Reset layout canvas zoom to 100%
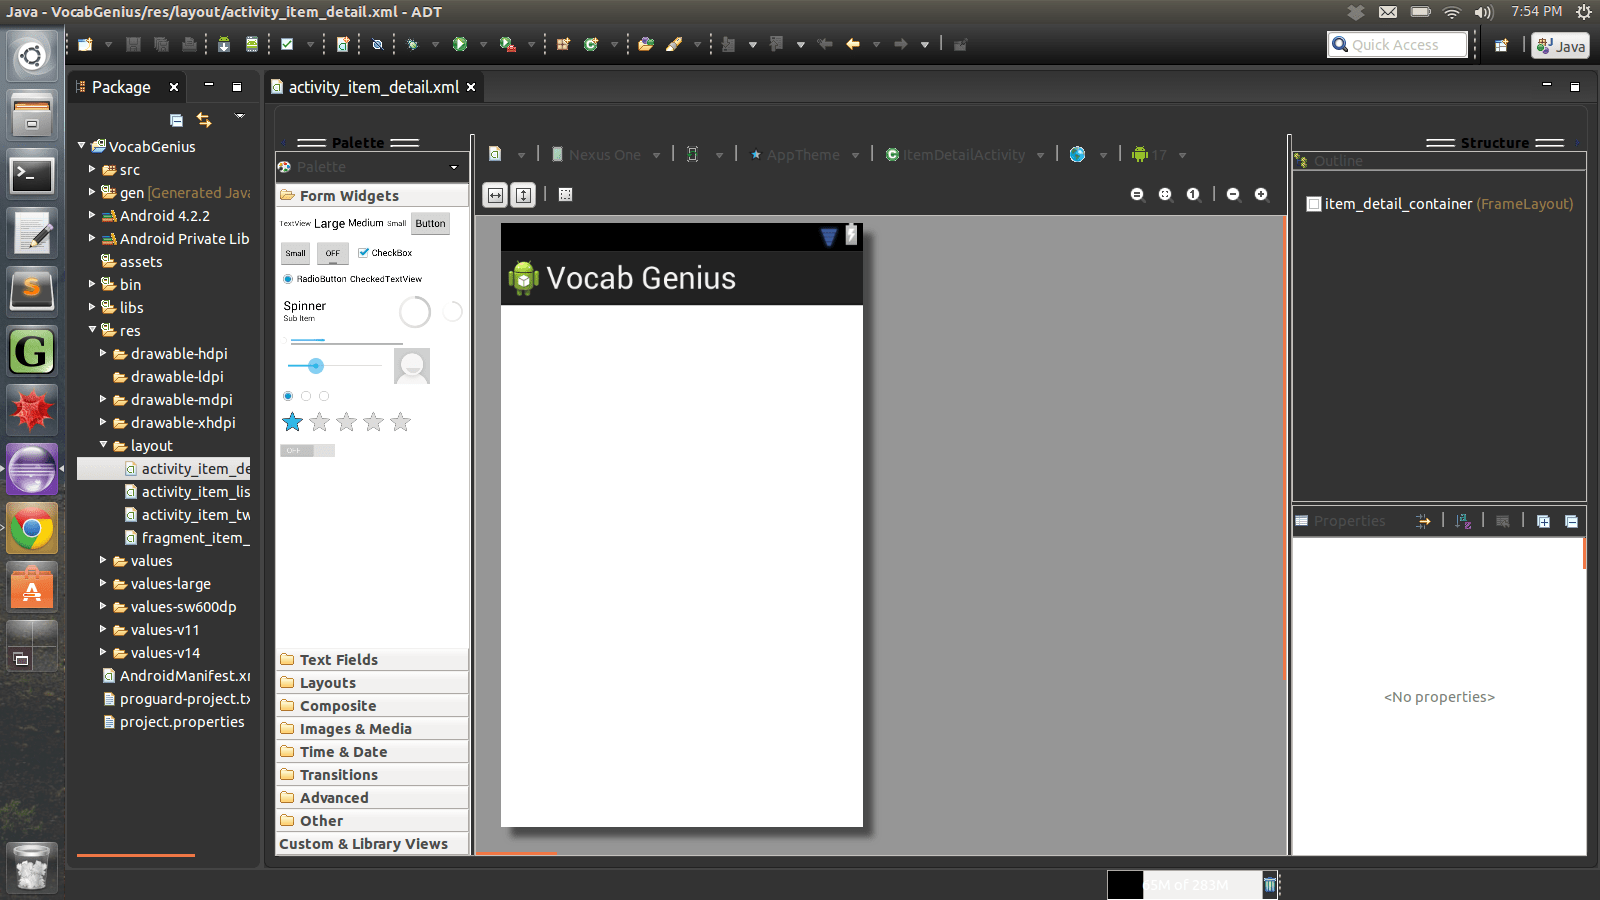Viewport: 1600px width, 900px height. [1193, 194]
